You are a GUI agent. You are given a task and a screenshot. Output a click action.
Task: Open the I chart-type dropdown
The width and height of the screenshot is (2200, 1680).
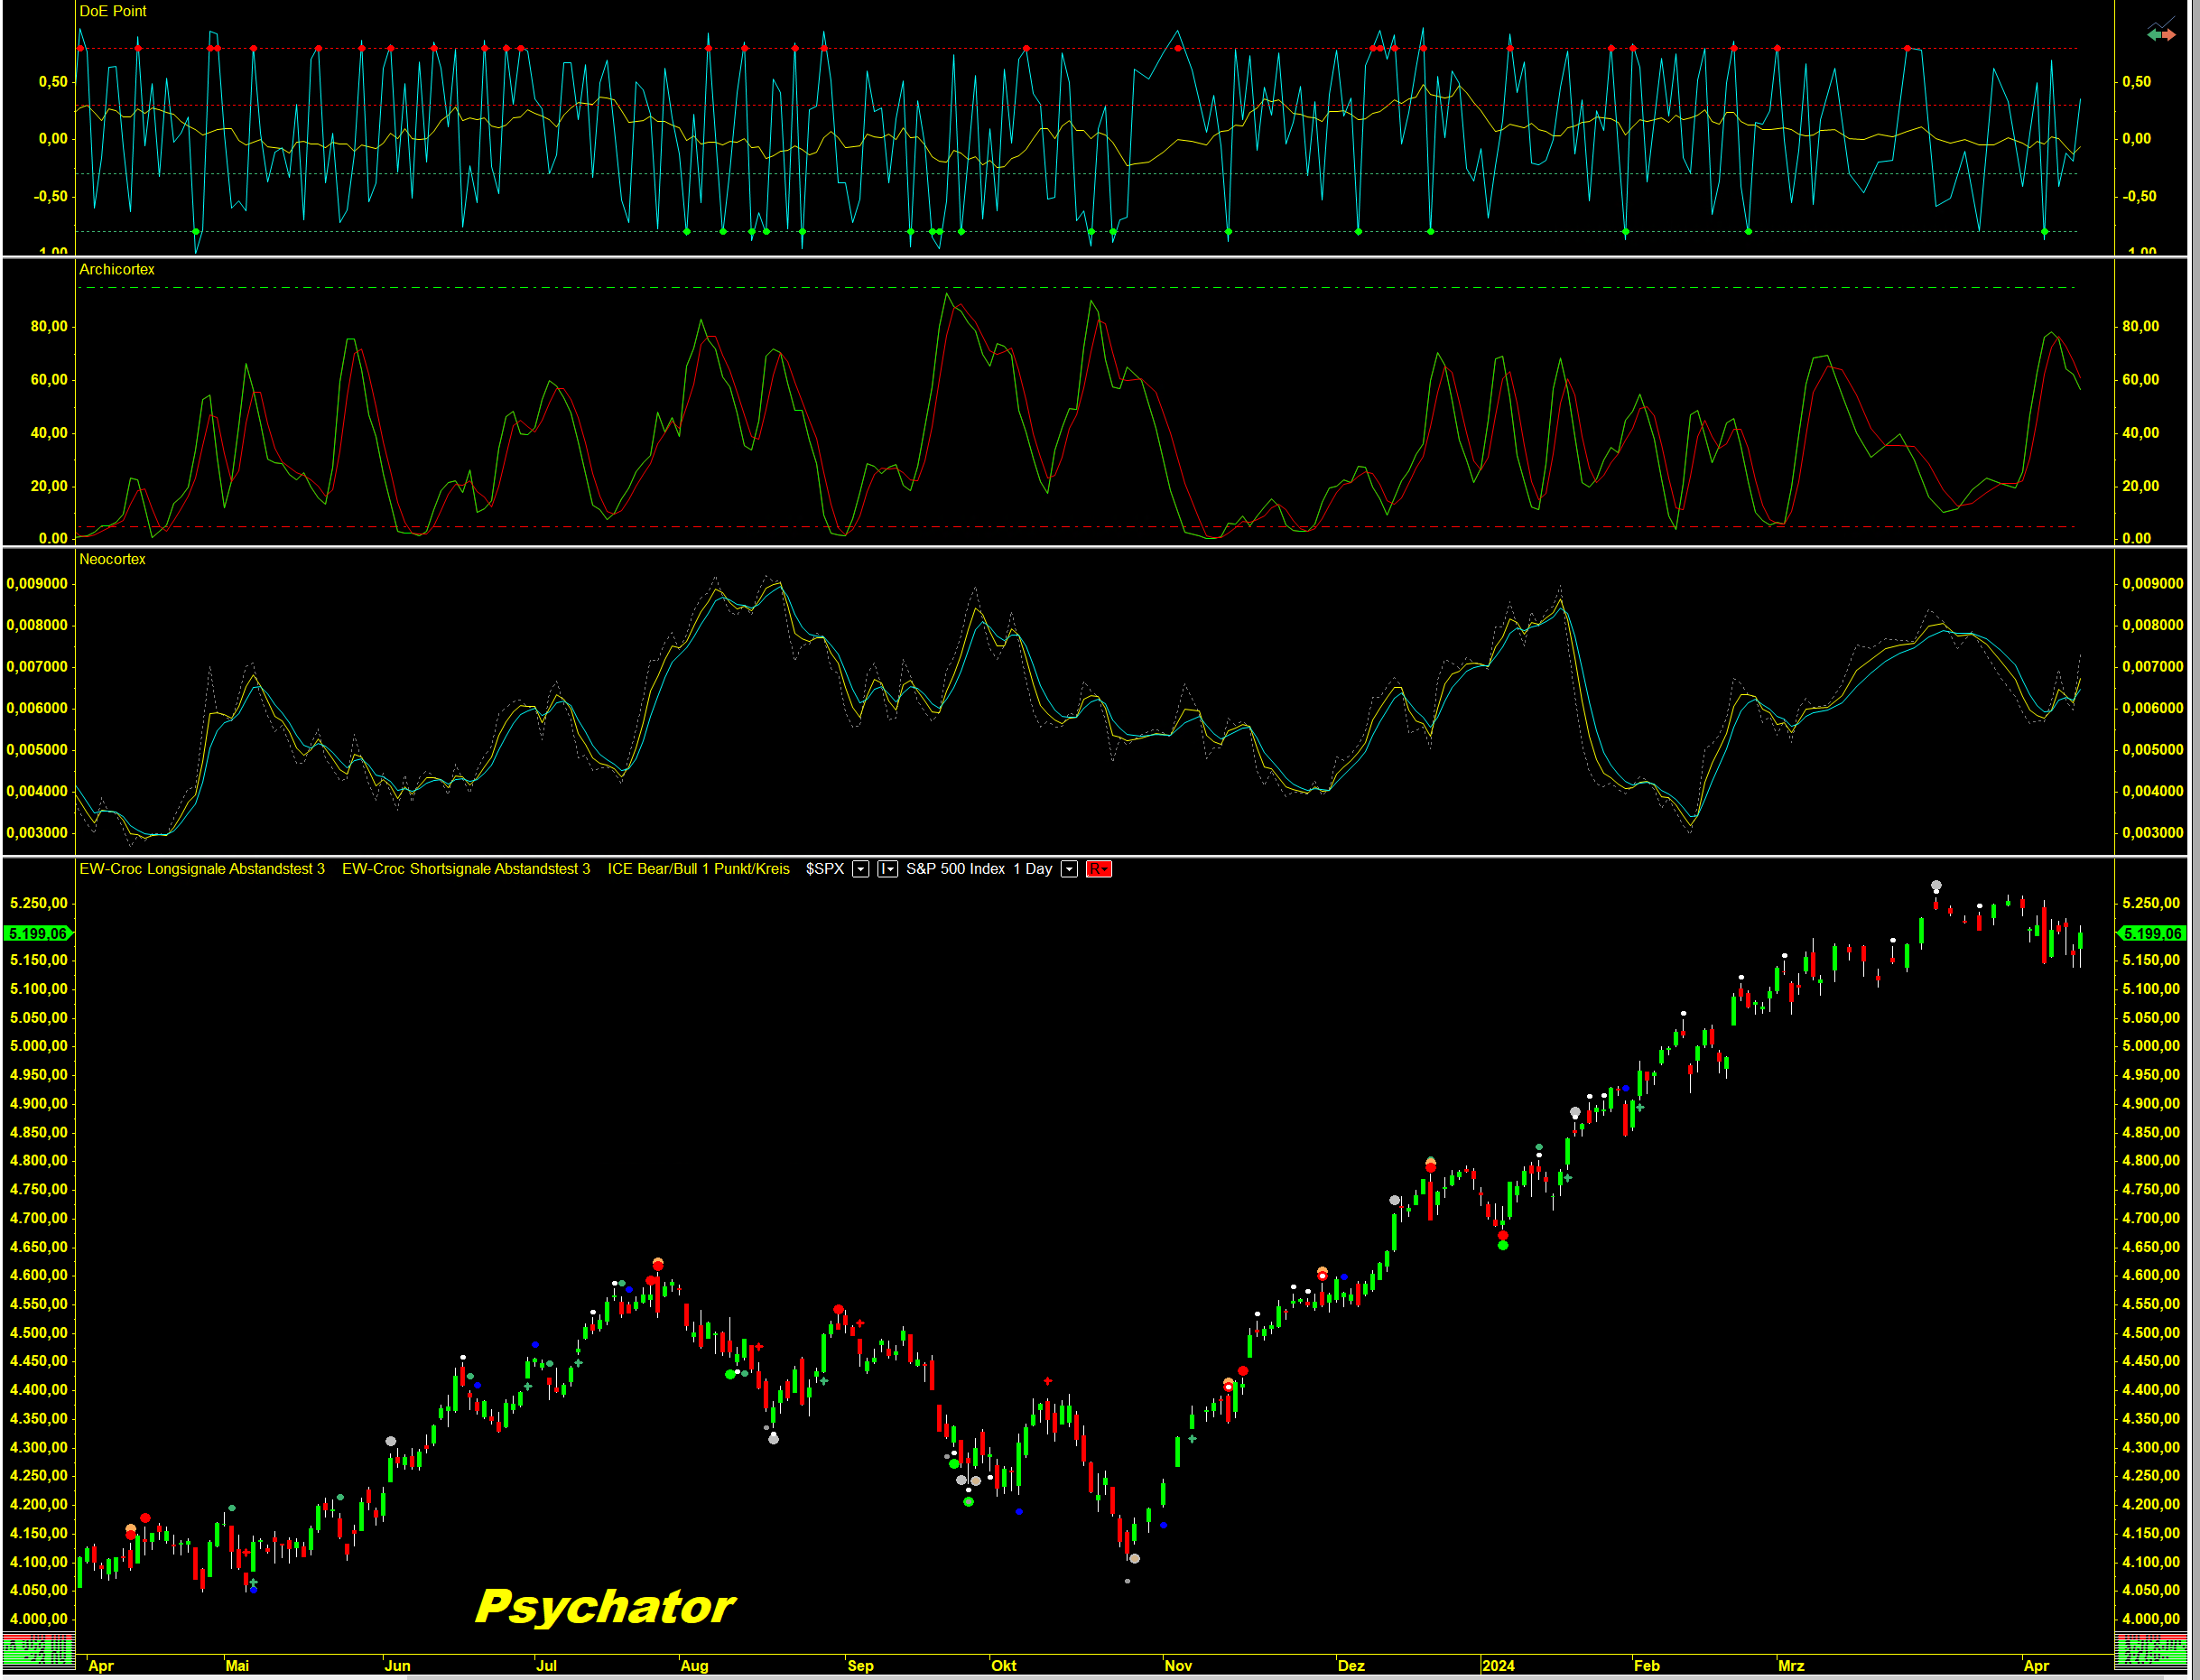pyautogui.click(x=887, y=869)
